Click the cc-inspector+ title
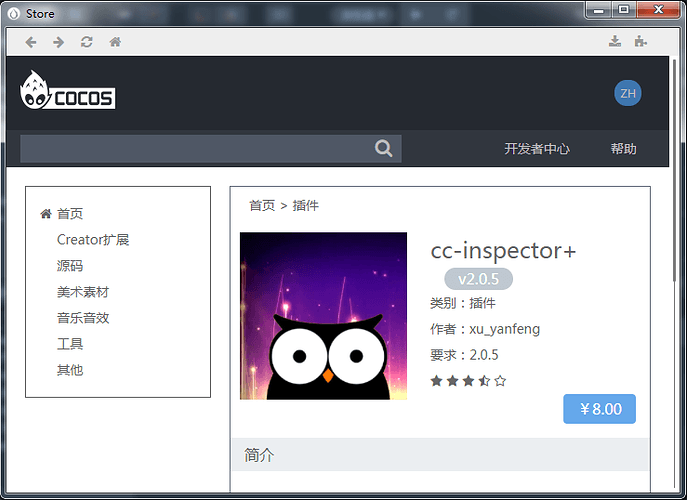The image size is (687, 500). pyautogui.click(x=503, y=251)
